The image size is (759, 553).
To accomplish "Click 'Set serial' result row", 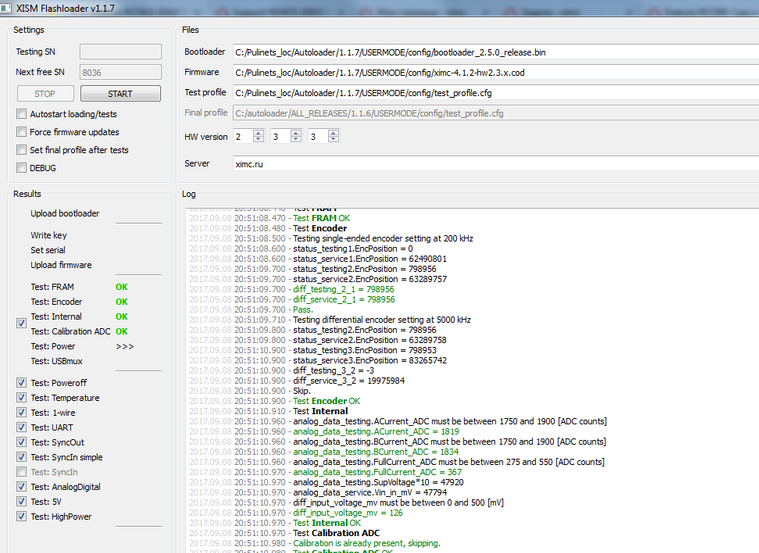I will tap(48, 250).
